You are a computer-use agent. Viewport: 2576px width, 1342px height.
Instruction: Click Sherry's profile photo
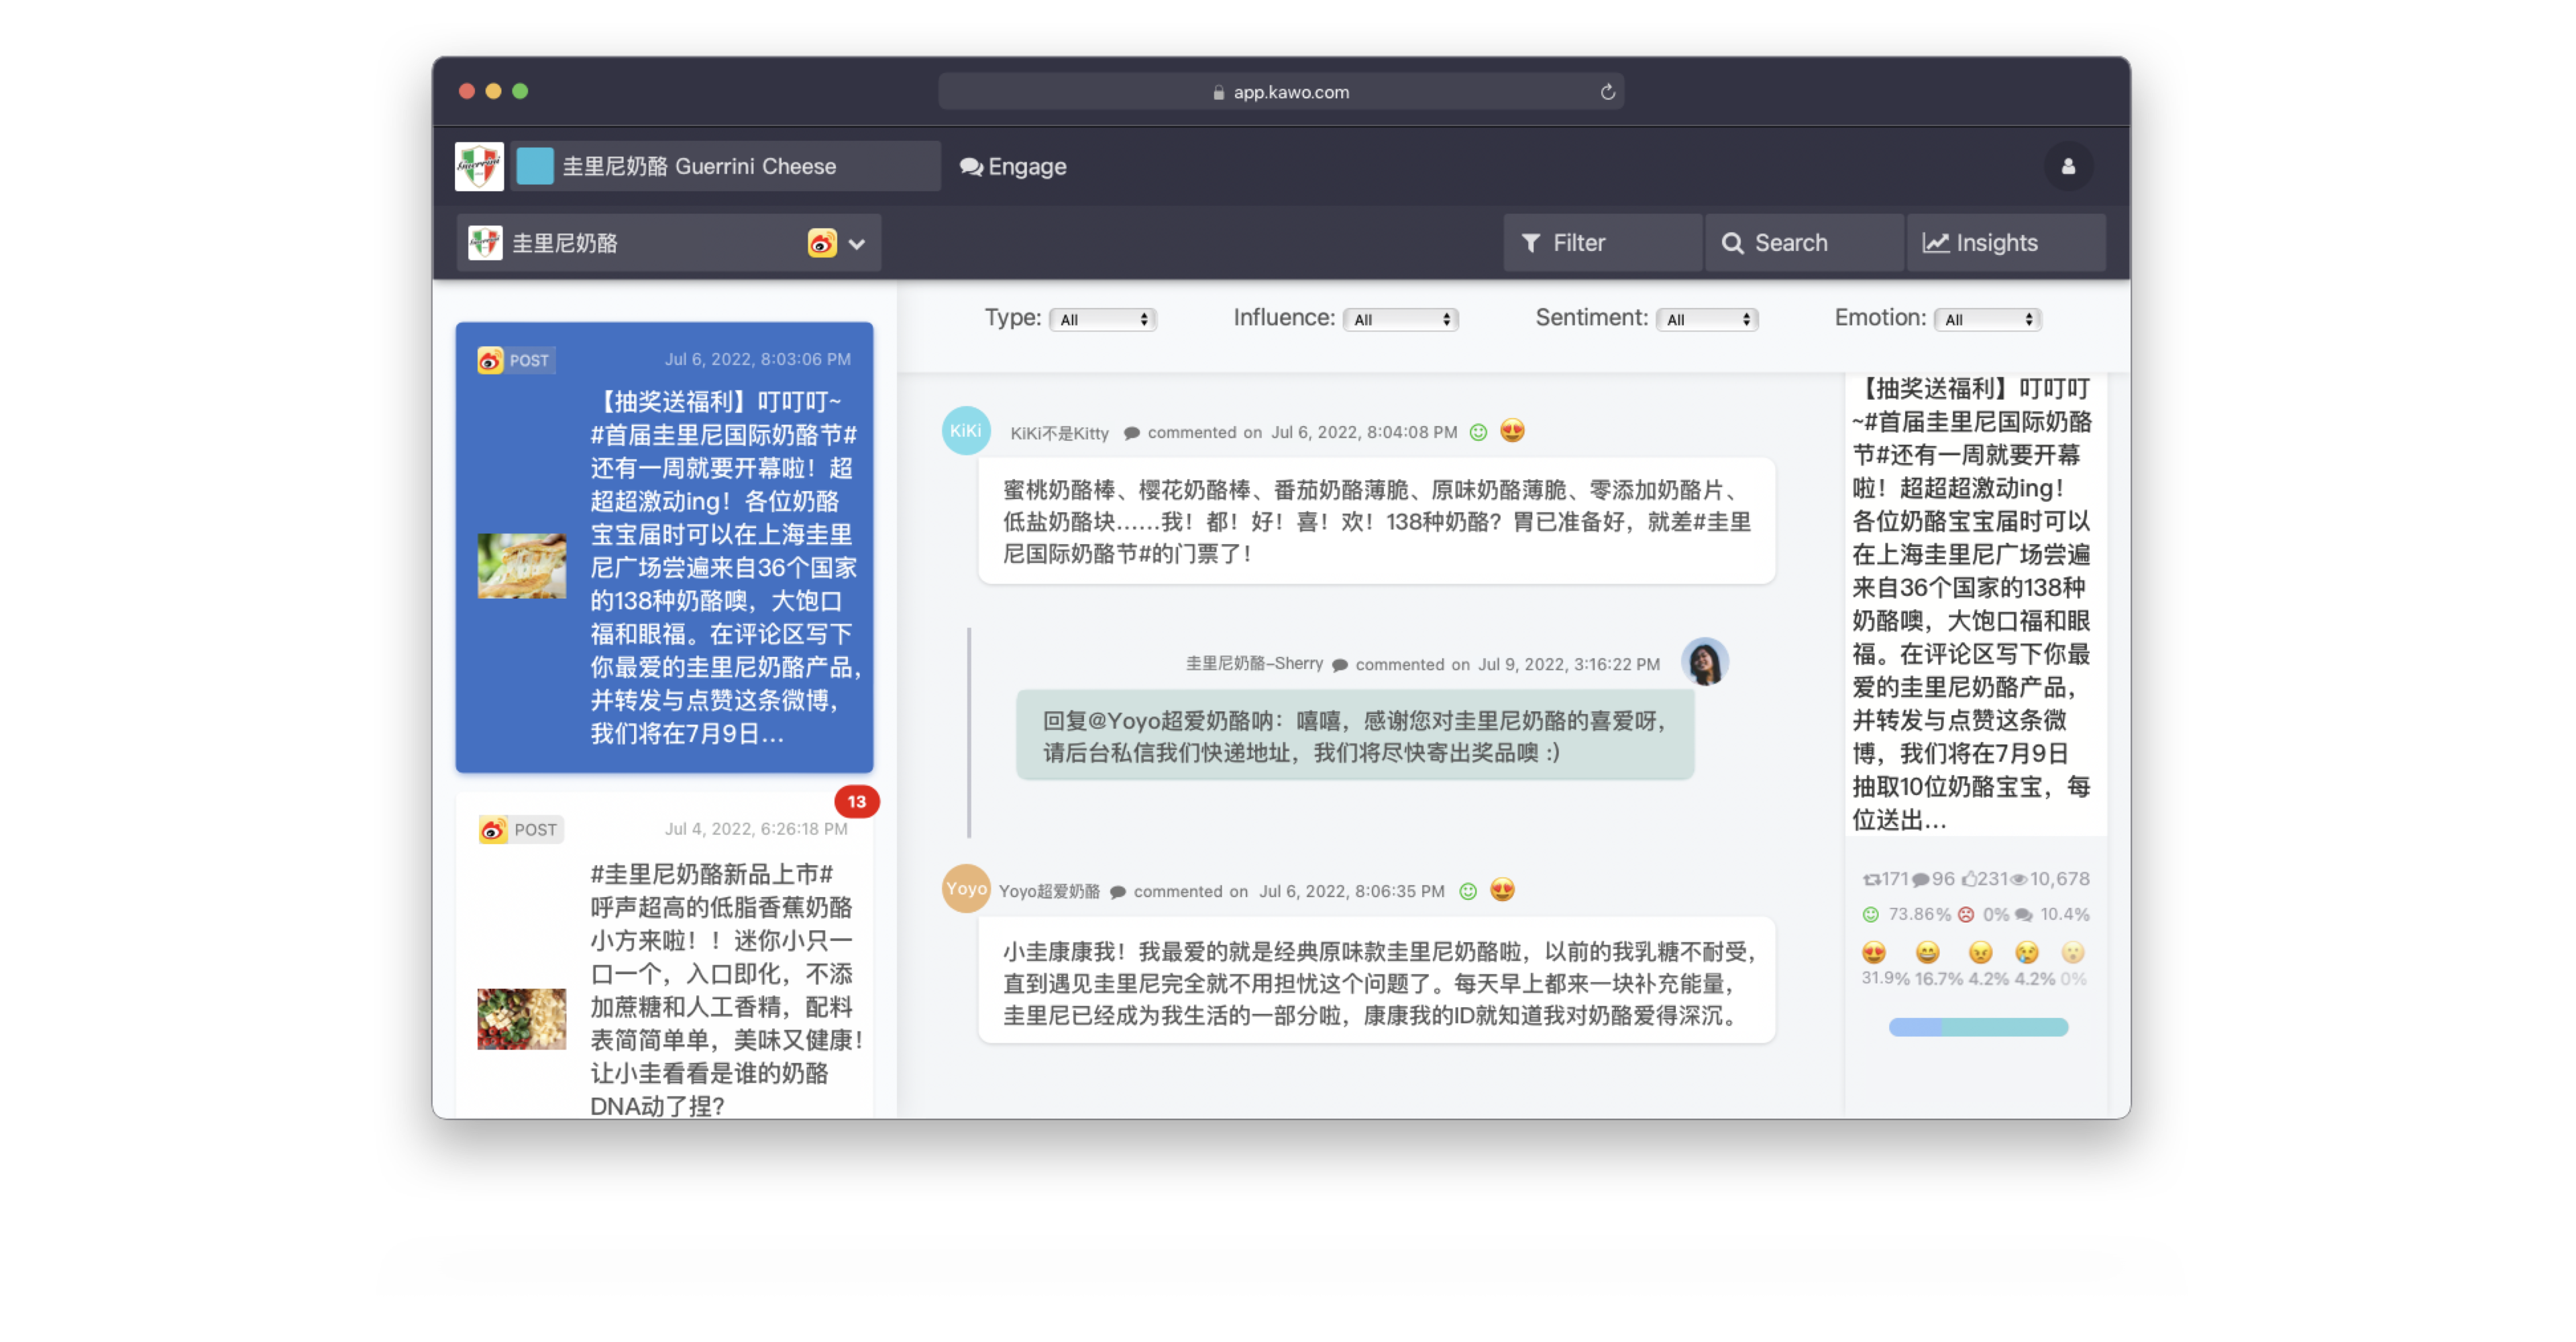pos(1705,662)
